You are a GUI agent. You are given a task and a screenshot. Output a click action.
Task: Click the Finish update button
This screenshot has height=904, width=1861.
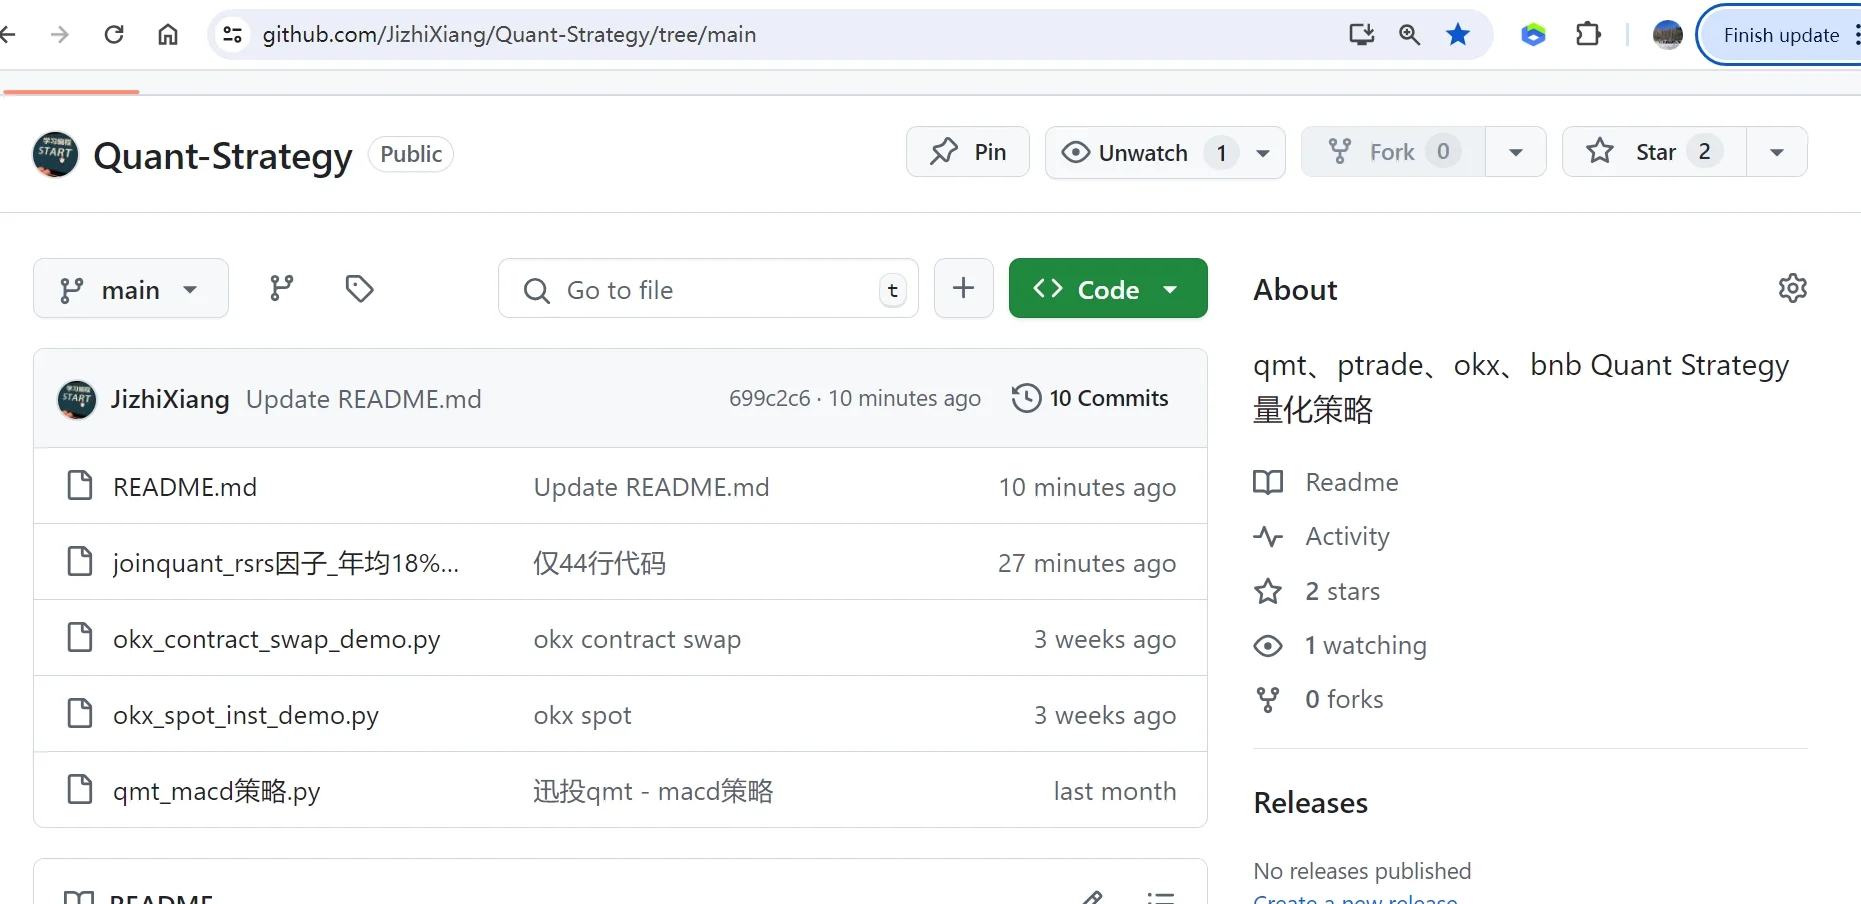pos(1781,35)
